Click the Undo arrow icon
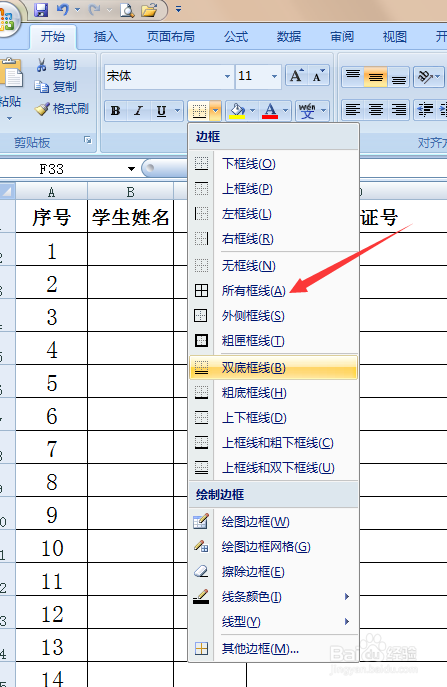This screenshot has width=447, height=687. pos(63,9)
